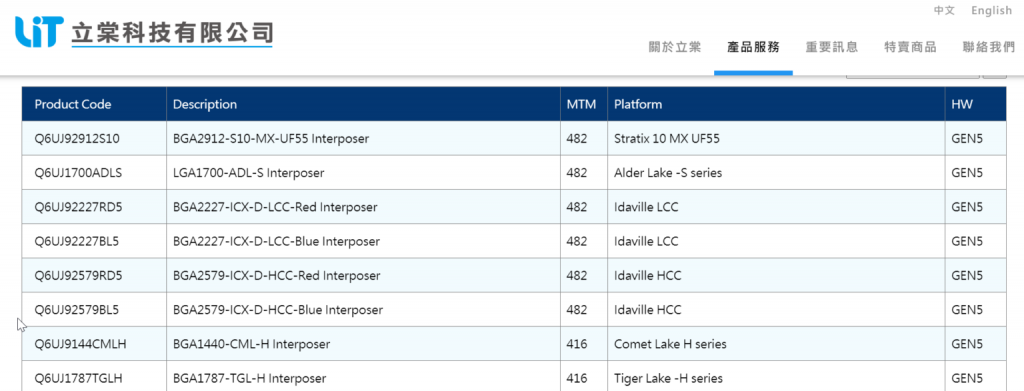Open the 特賣商品 section
Viewport: 1024px width, 391px height.
[910, 47]
